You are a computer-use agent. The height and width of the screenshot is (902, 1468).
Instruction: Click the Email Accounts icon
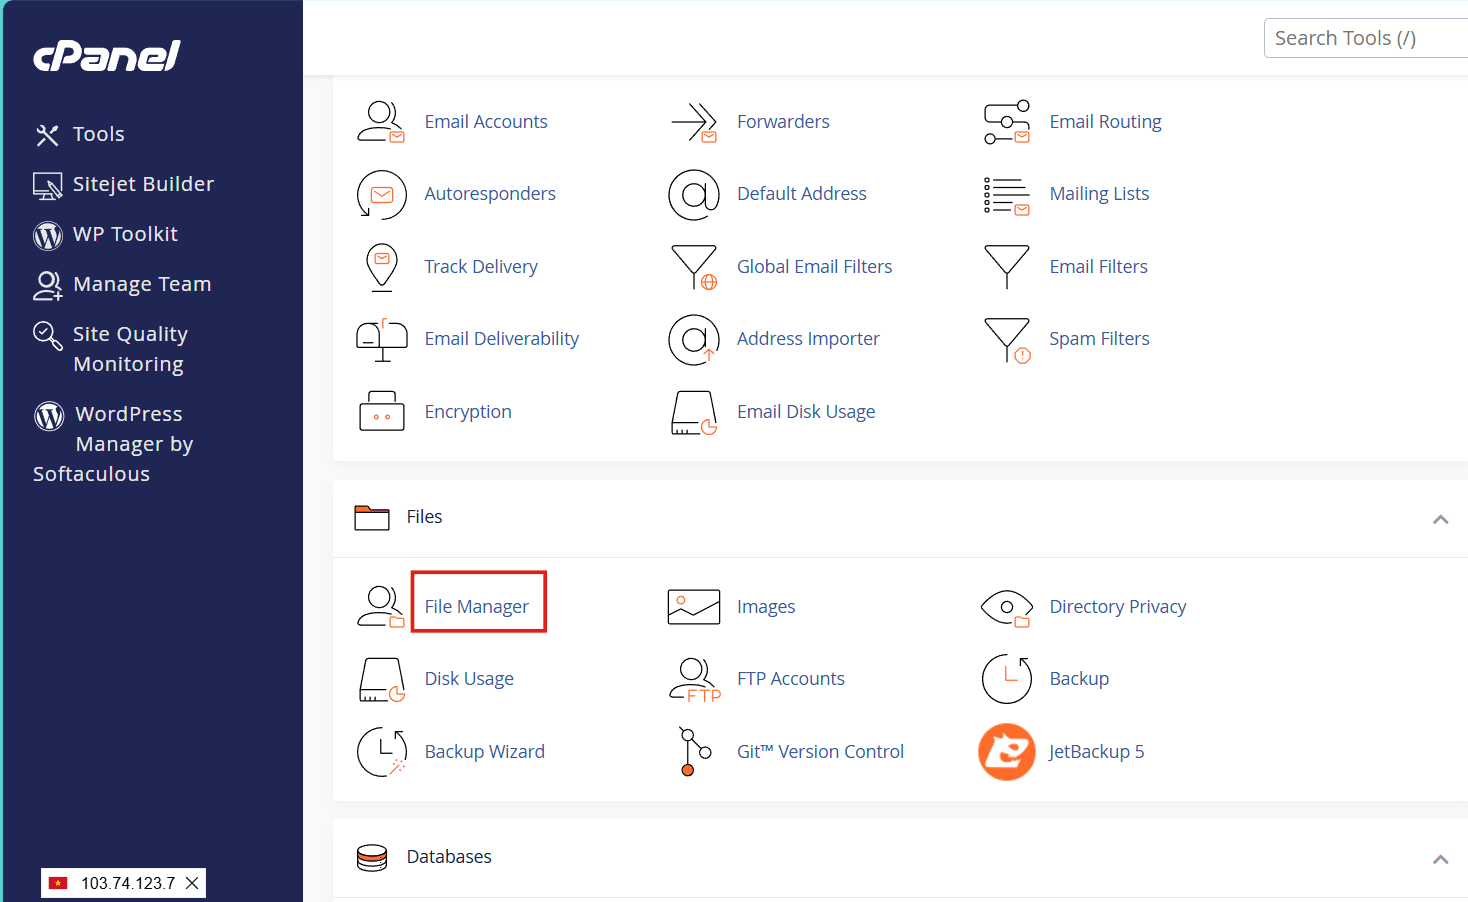click(x=381, y=122)
